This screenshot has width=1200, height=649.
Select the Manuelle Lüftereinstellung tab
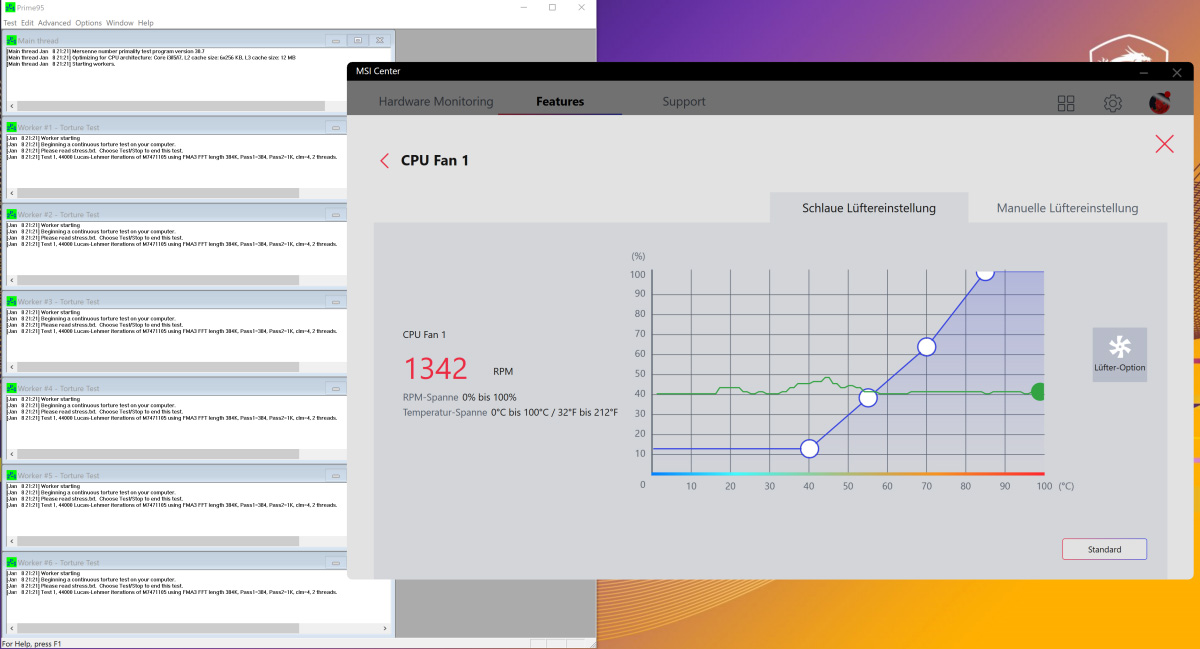(x=1067, y=208)
